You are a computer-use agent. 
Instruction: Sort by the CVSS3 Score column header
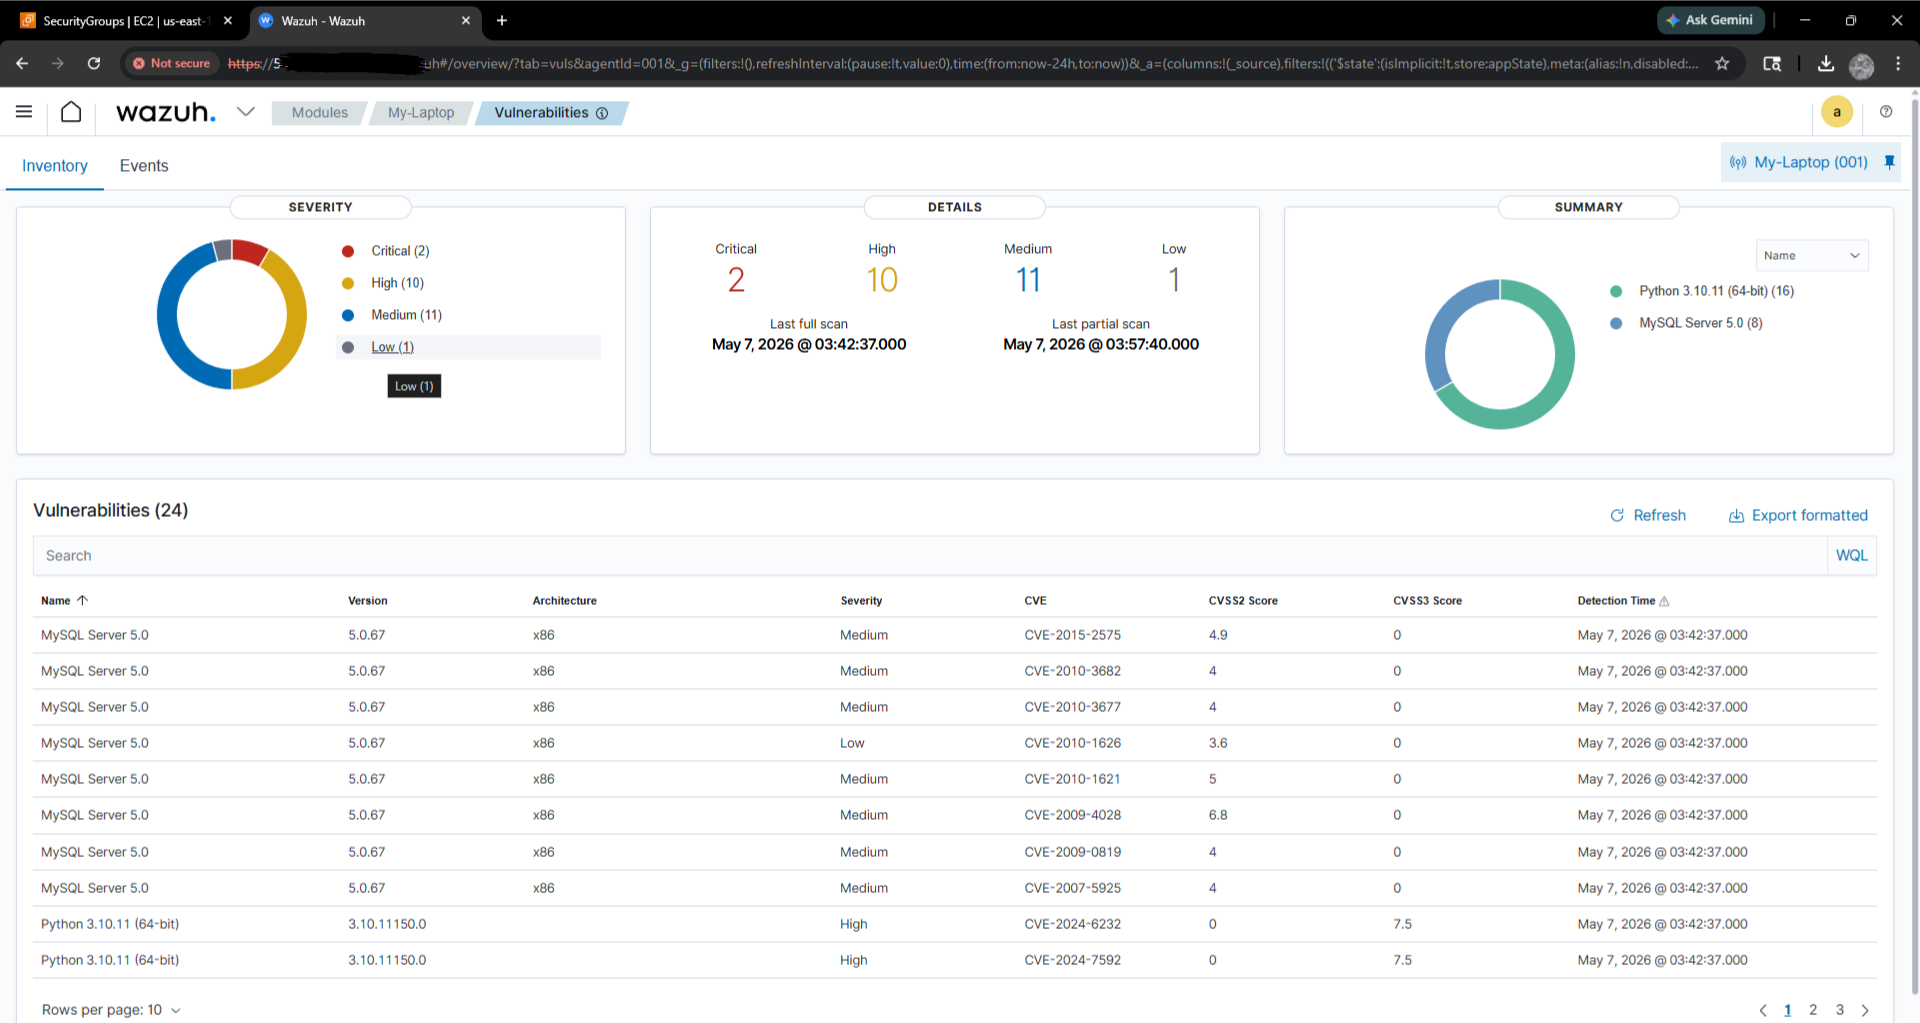[1427, 601]
